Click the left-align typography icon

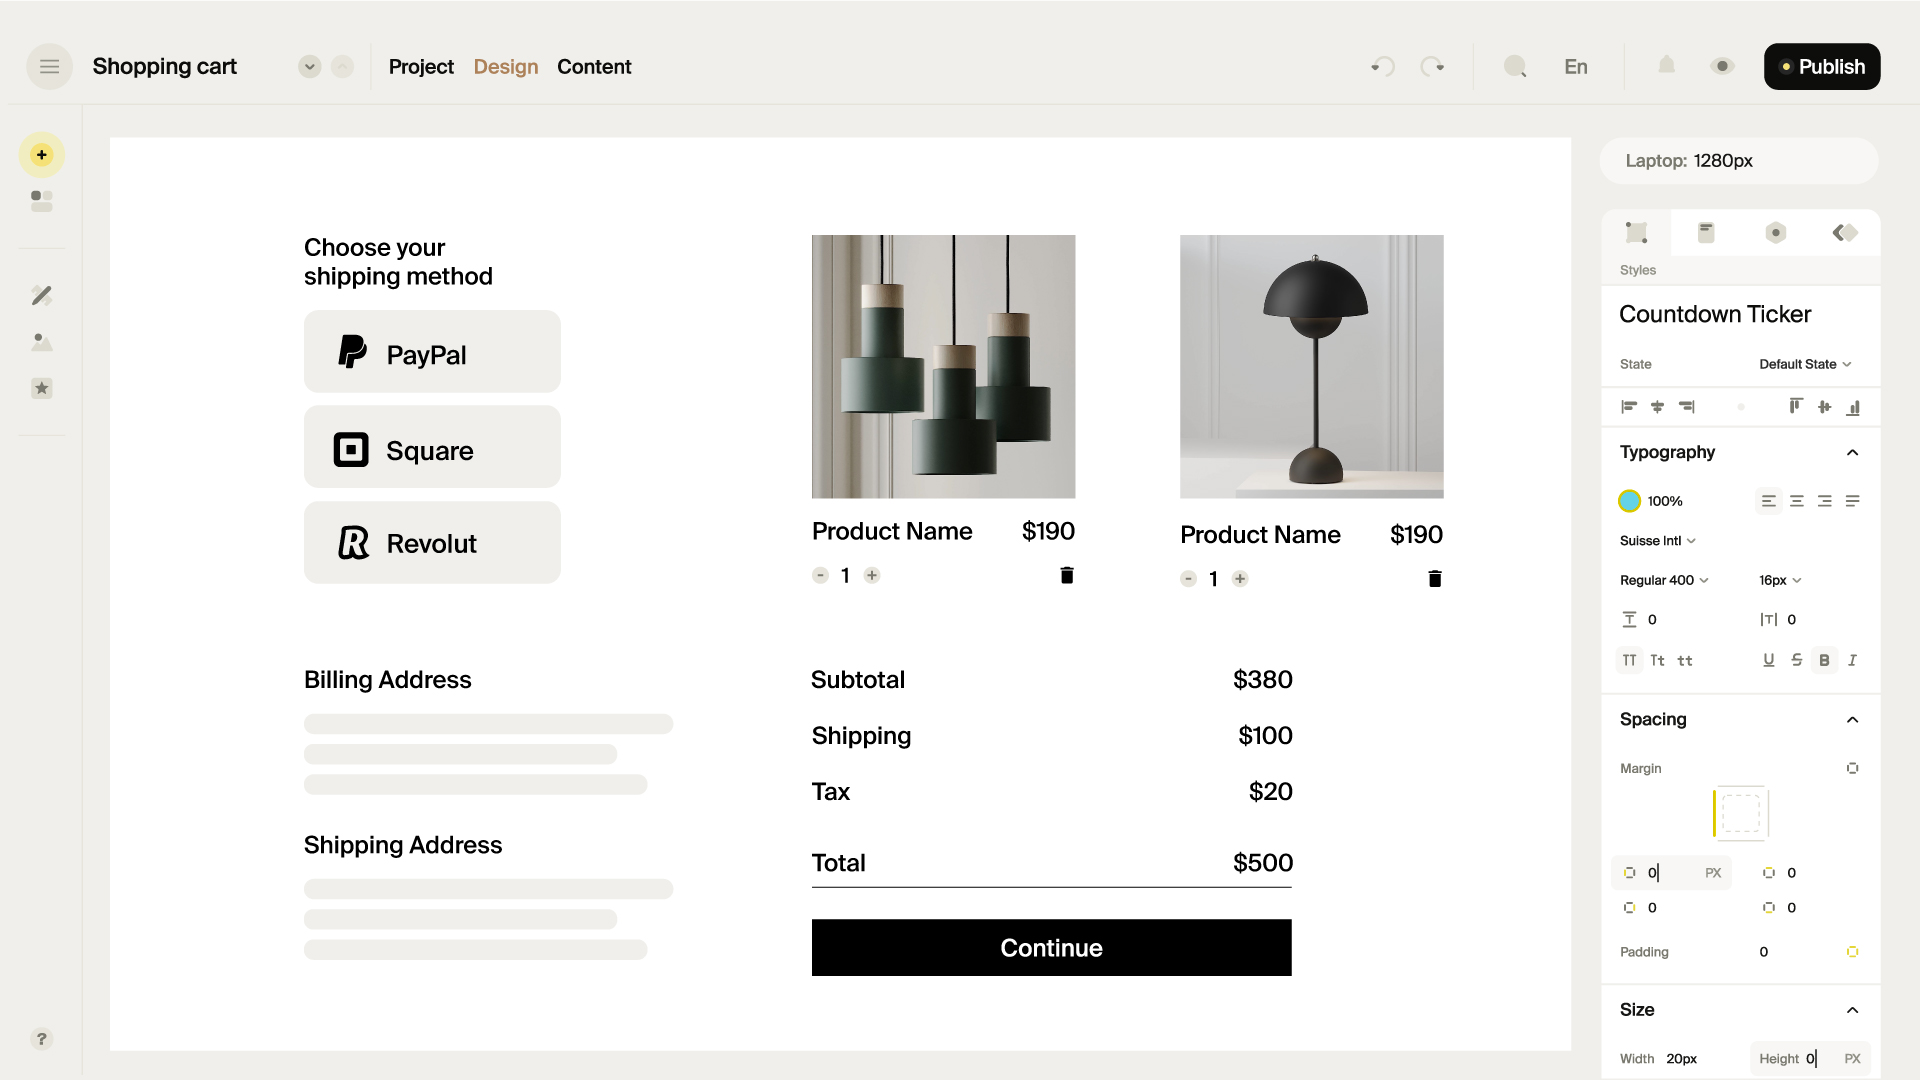(1768, 501)
